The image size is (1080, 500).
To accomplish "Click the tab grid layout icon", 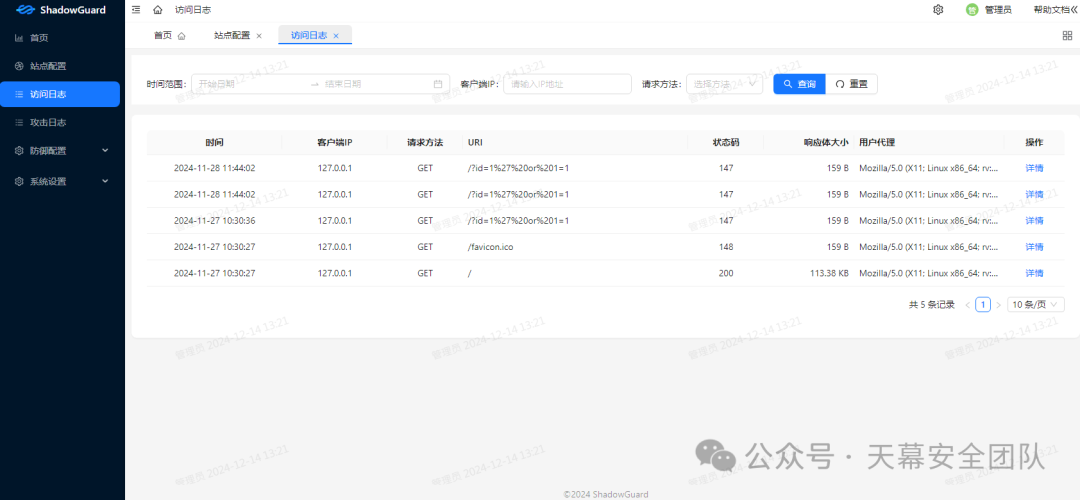I will [x=1067, y=36].
